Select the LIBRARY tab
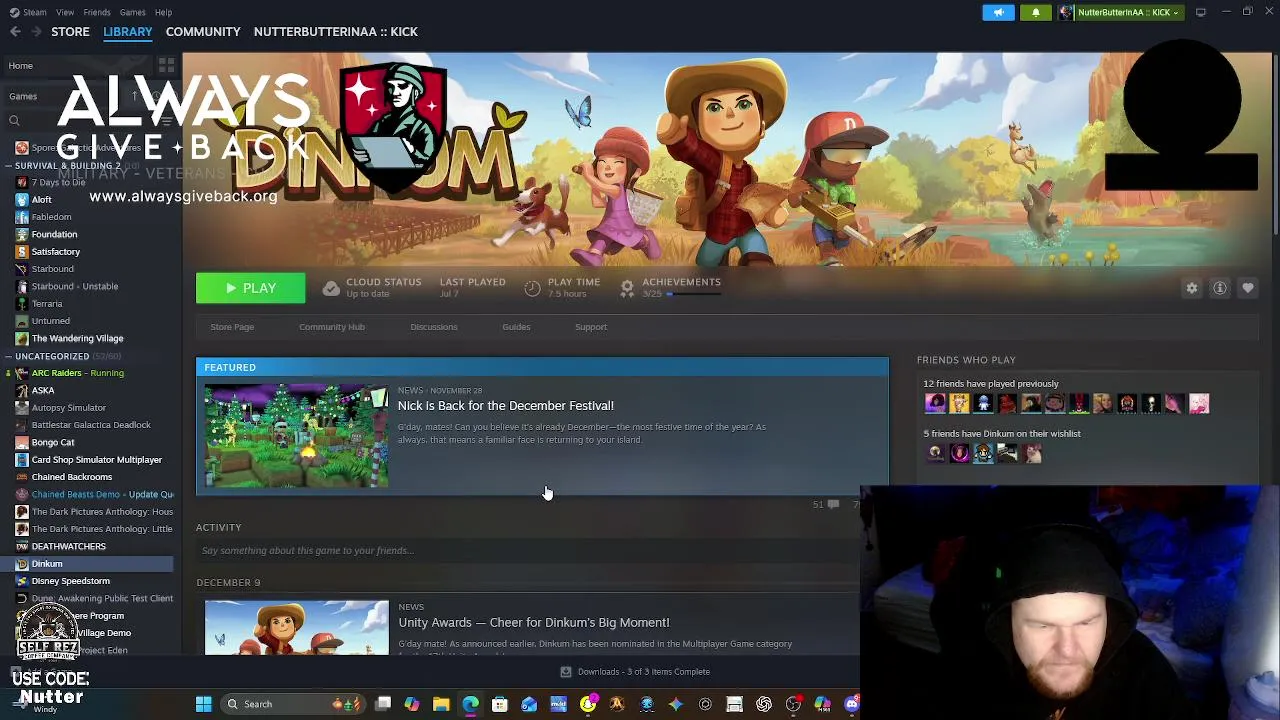This screenshot has width=1280, height=720. 128,32
